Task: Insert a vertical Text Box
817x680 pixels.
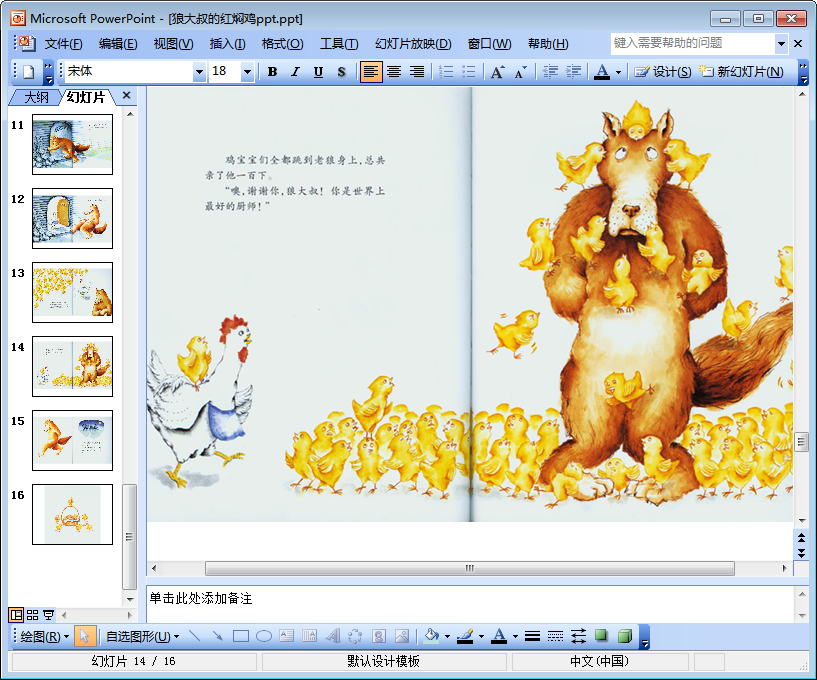Action: [310, 636]
